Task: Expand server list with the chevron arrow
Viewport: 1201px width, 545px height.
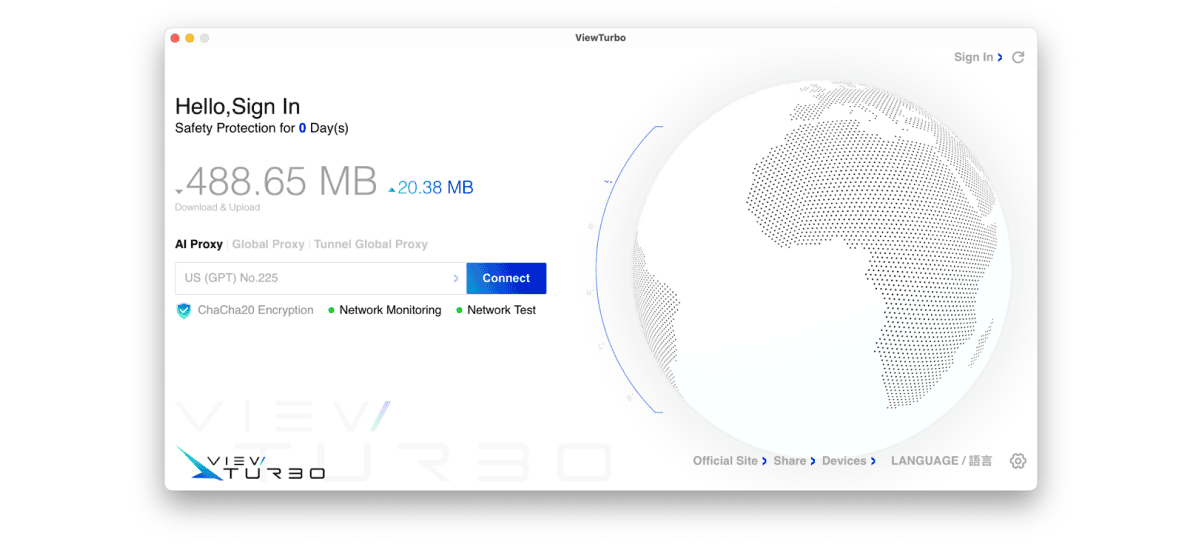Action: point(456,279)
